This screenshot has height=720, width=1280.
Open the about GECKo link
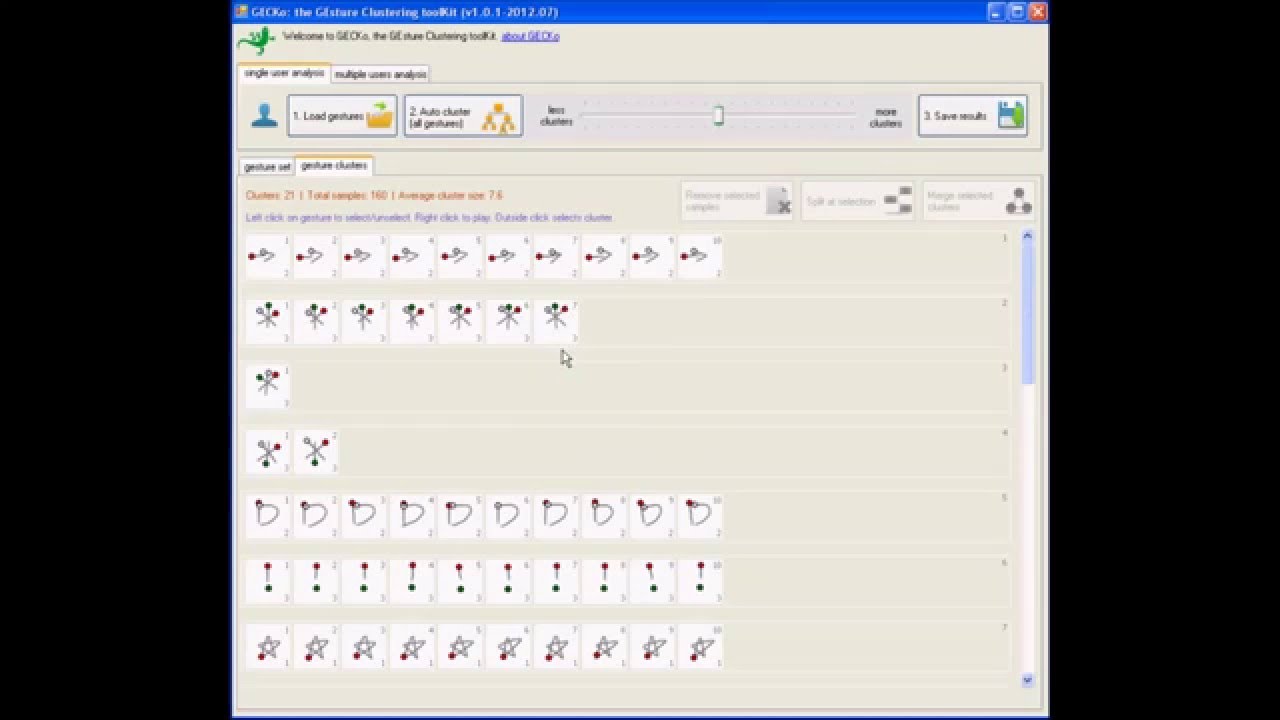(x=530, y=37)
